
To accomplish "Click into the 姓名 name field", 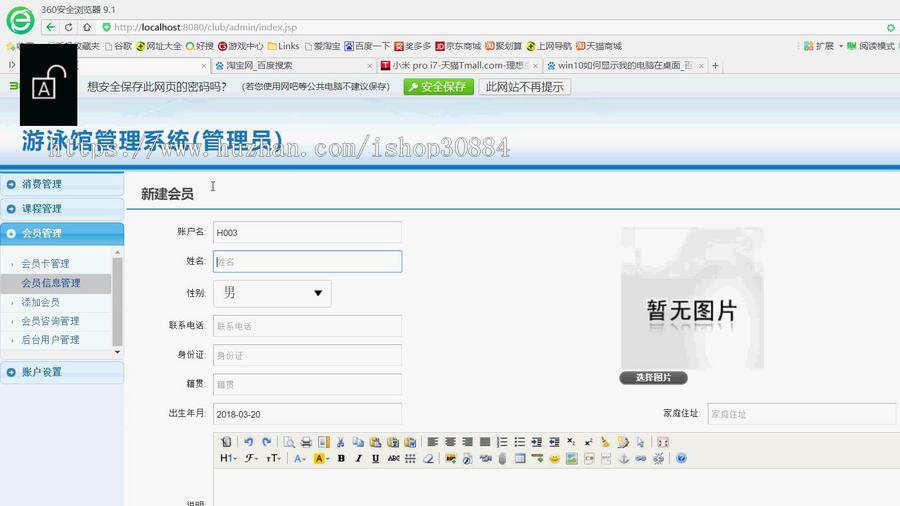I will point(308,262).
